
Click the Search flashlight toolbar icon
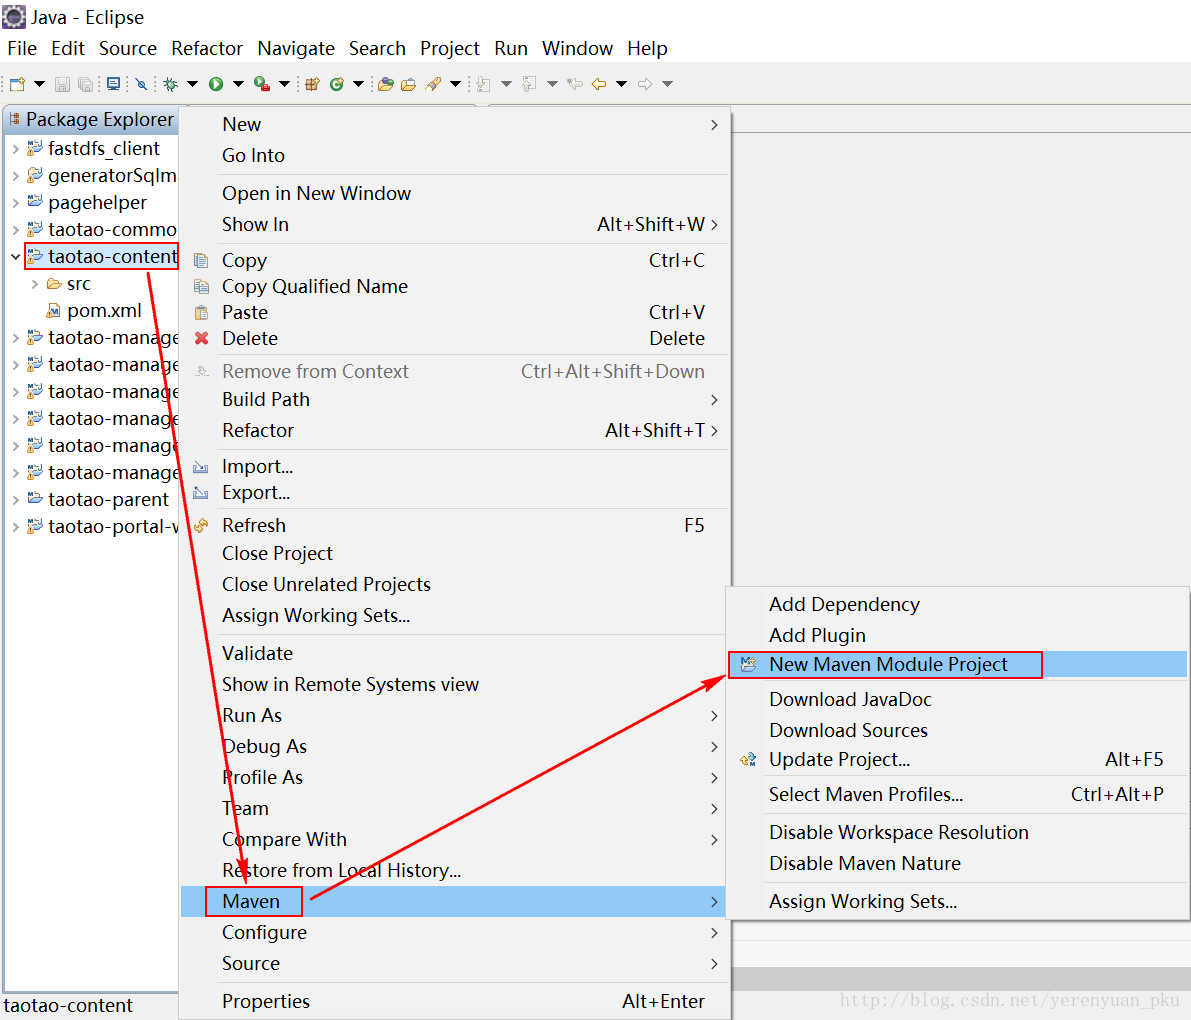[x=433, y=84]
